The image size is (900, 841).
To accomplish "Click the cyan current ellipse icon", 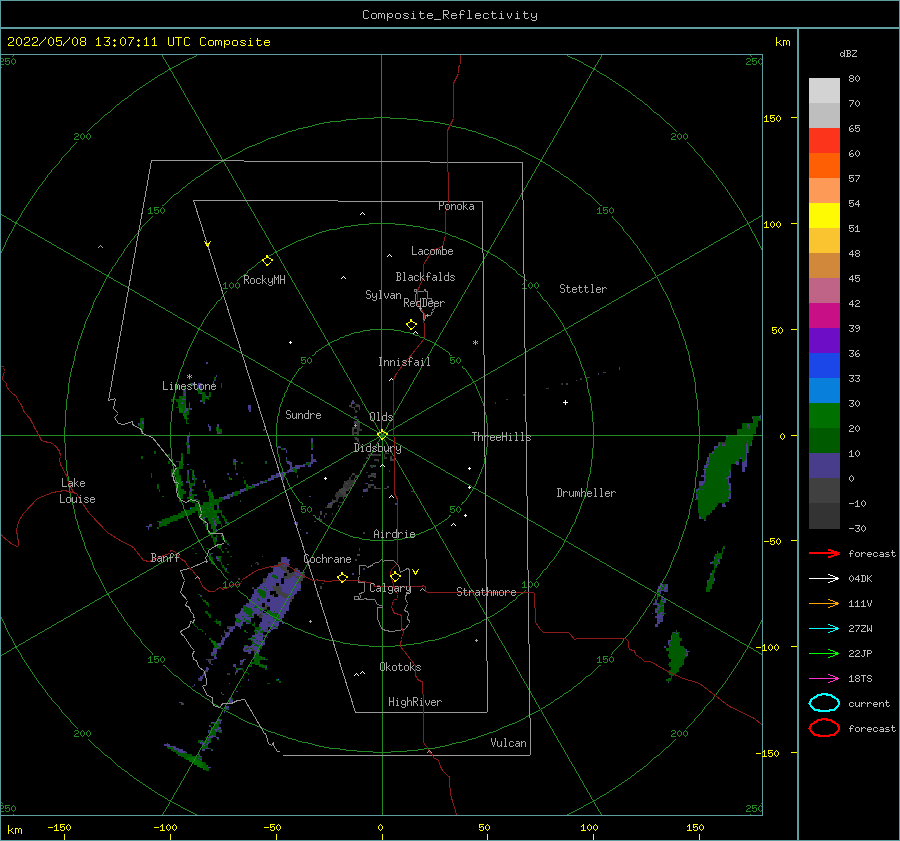I will tap(824, 703).
